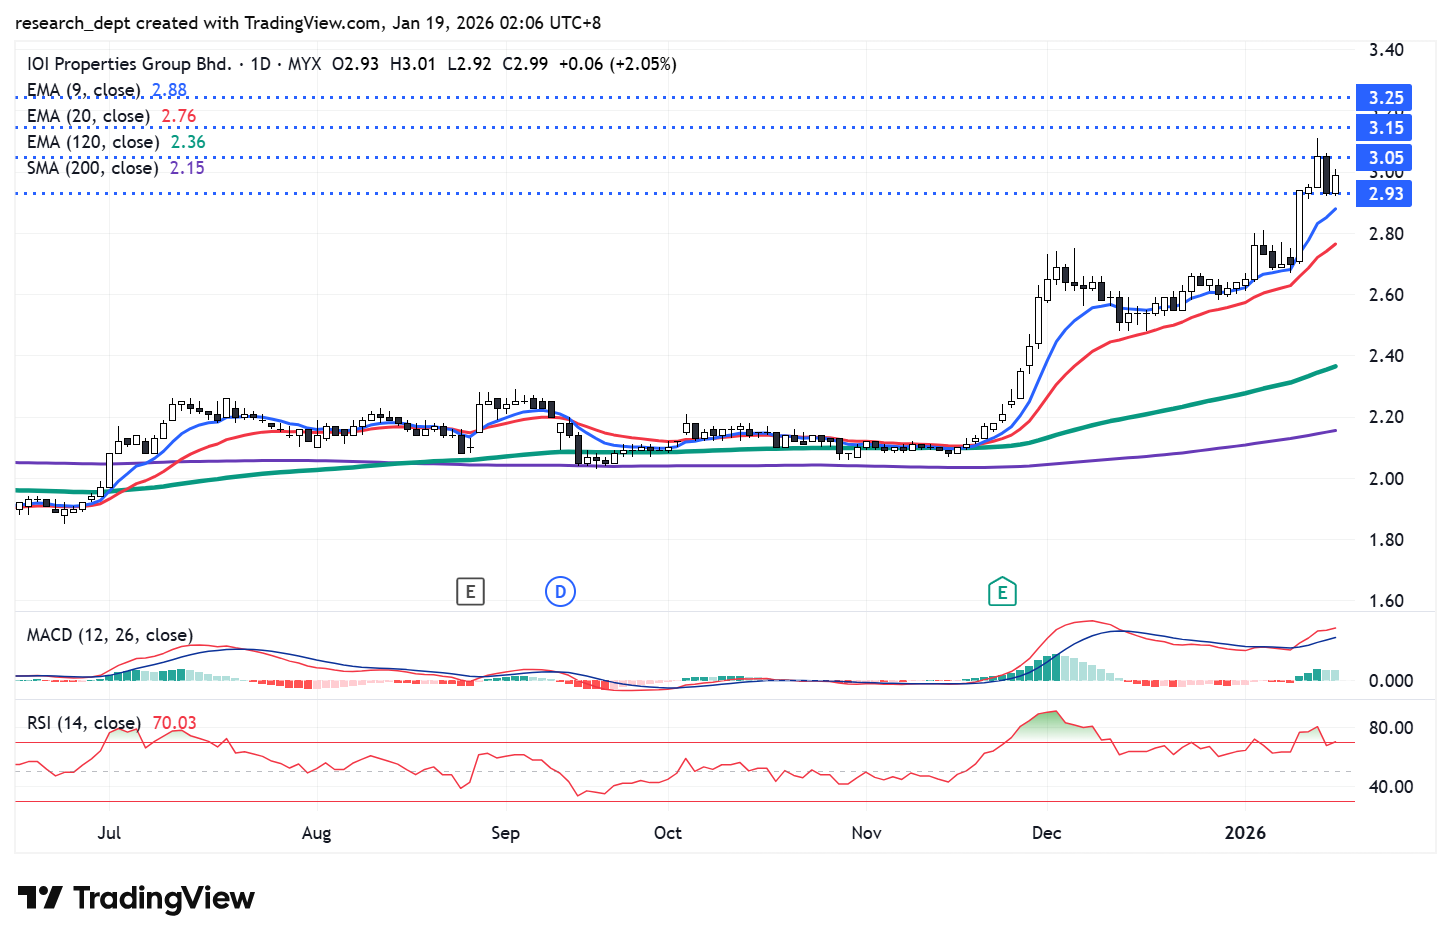1451x943 pixels.
Task: Click the 2.93 price level label
Action: pos(1385,194)
